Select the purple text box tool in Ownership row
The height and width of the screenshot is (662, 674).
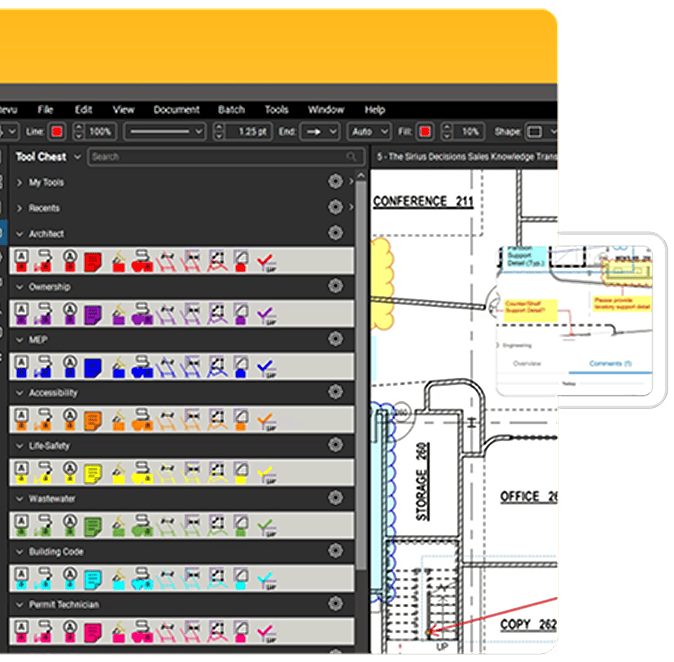coord(22,314)
